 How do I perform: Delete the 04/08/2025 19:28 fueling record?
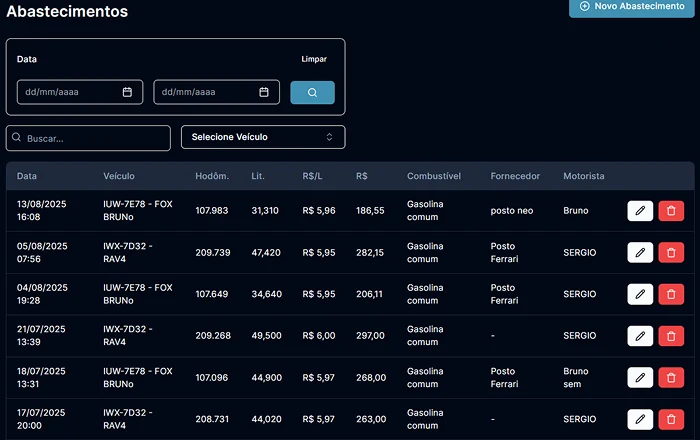[x=671, y=294]
